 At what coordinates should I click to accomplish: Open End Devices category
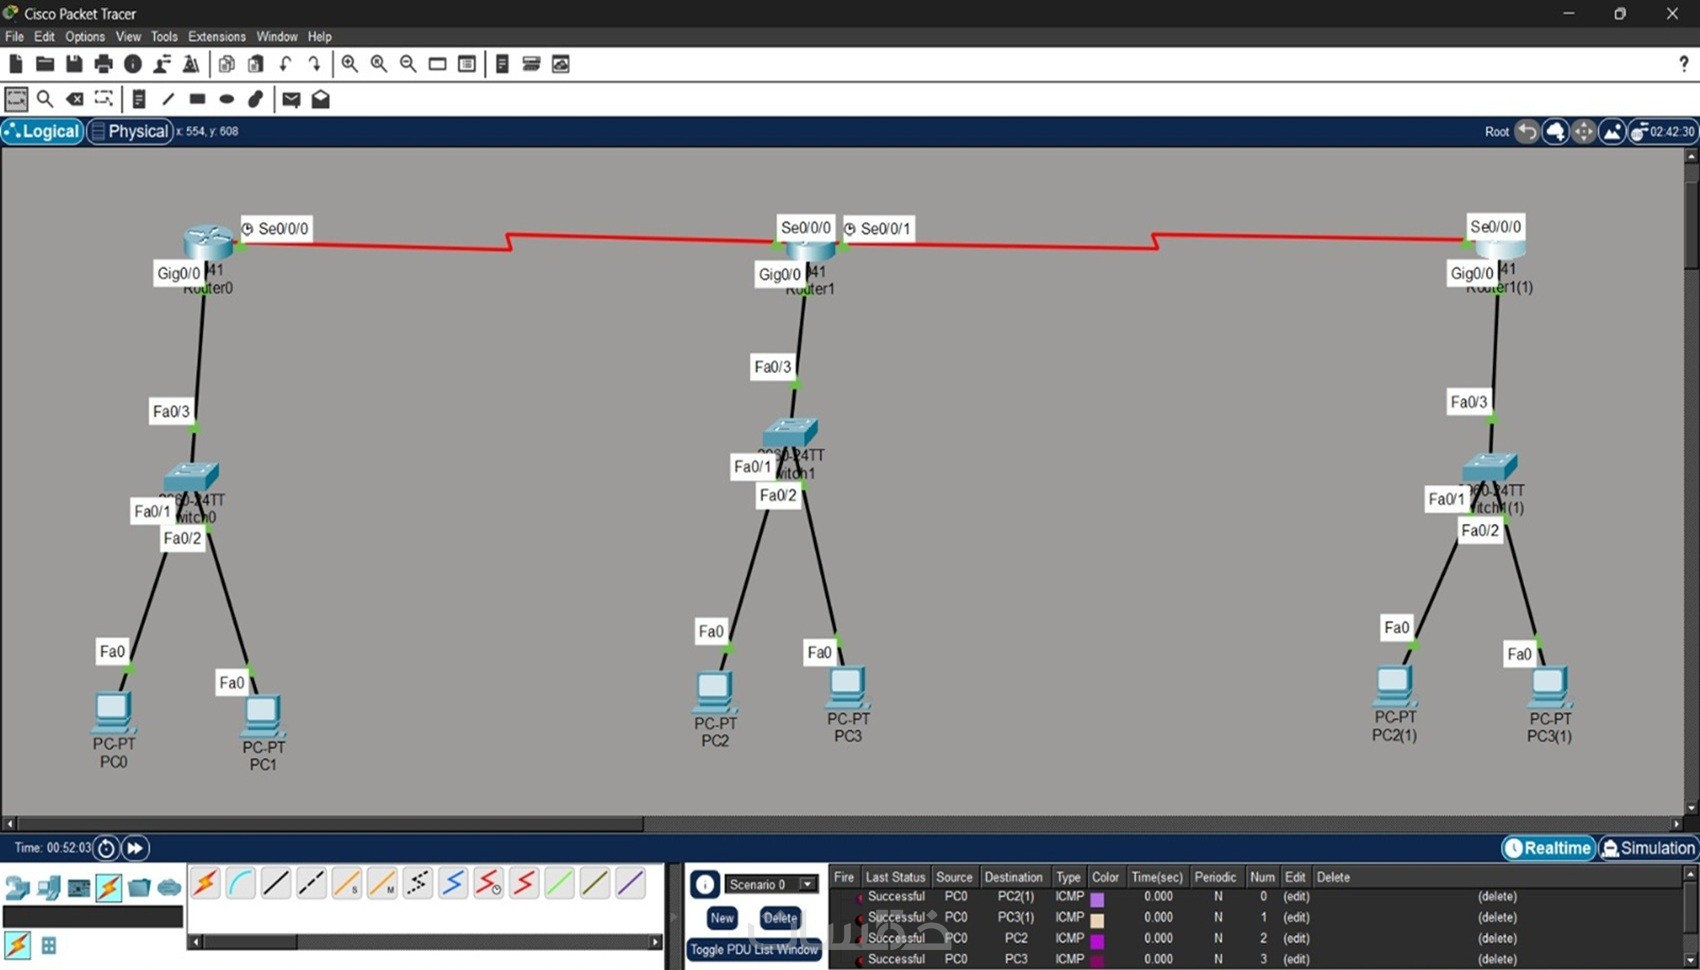[x=48, y=887]
